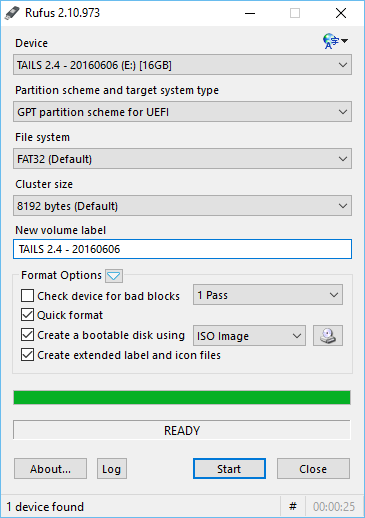Open the language selection globe icon

click(335, 41)
